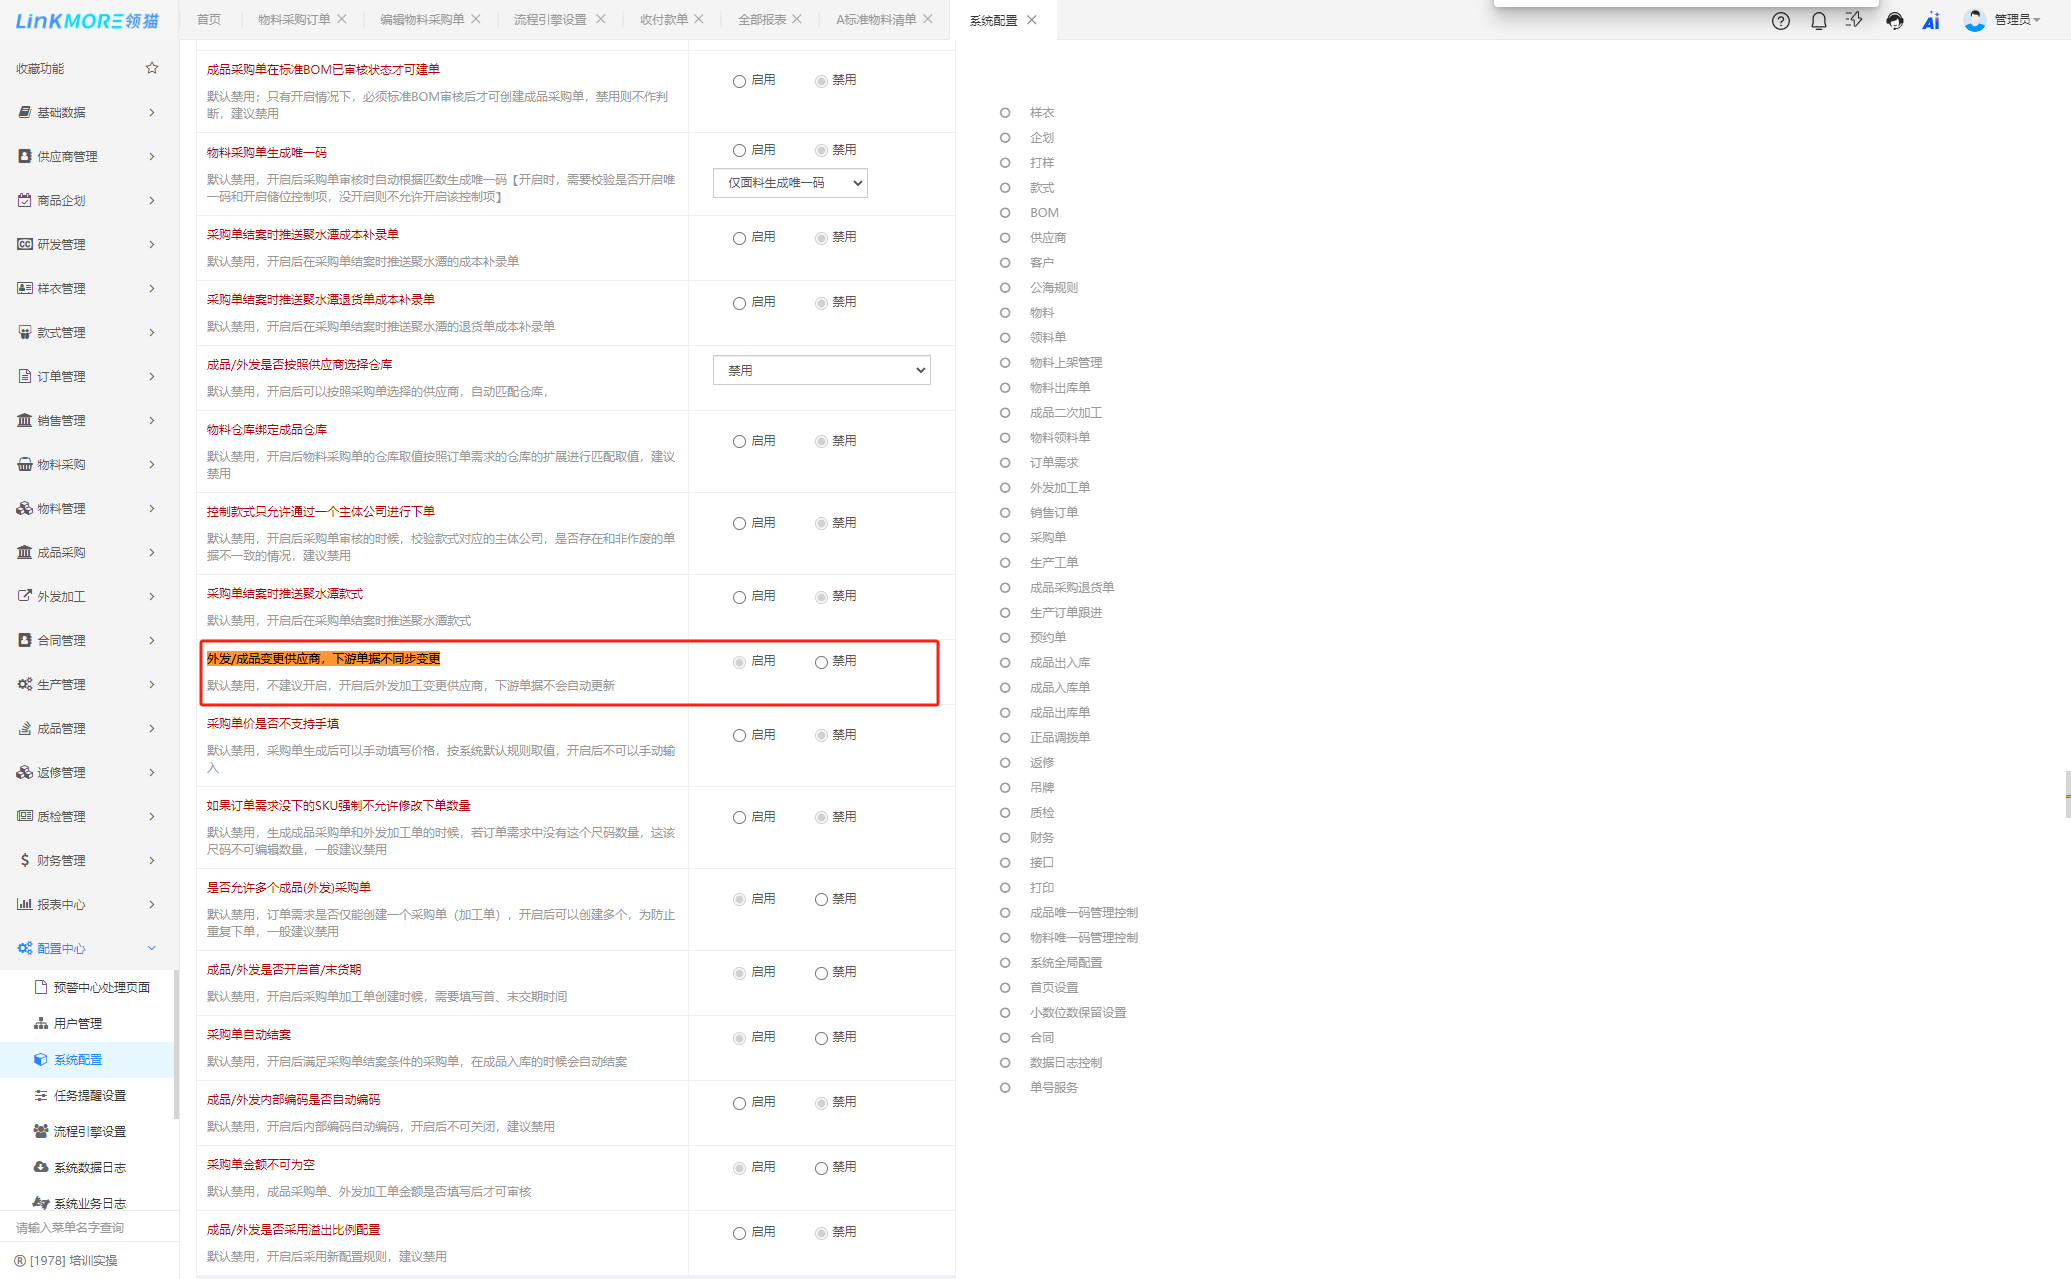Click the translate language icon in header
This screenshot has width=2071, height=1279.
[x=1854, y=20]
